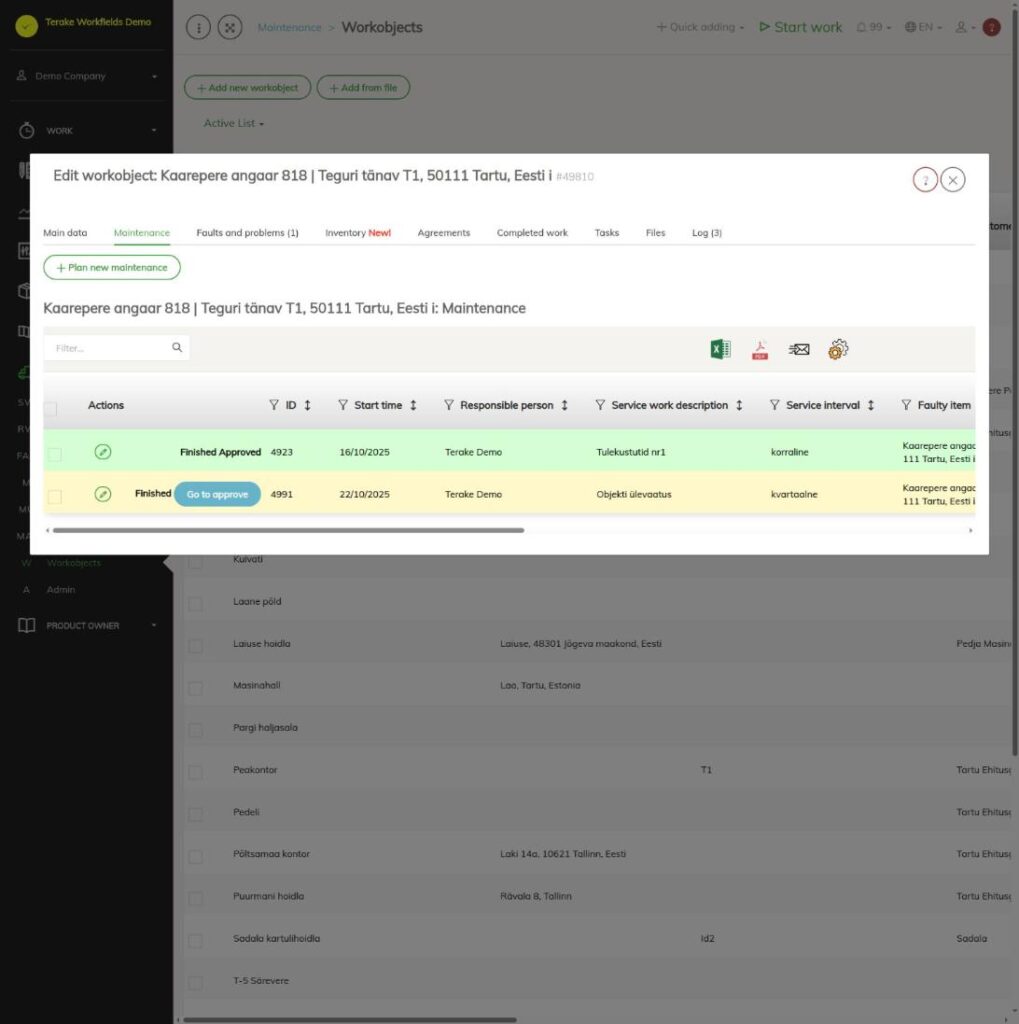Expand the WORK sidebar section
Screen dimensions: 1019x1024
pyautogui.click(x=87, y=131)
